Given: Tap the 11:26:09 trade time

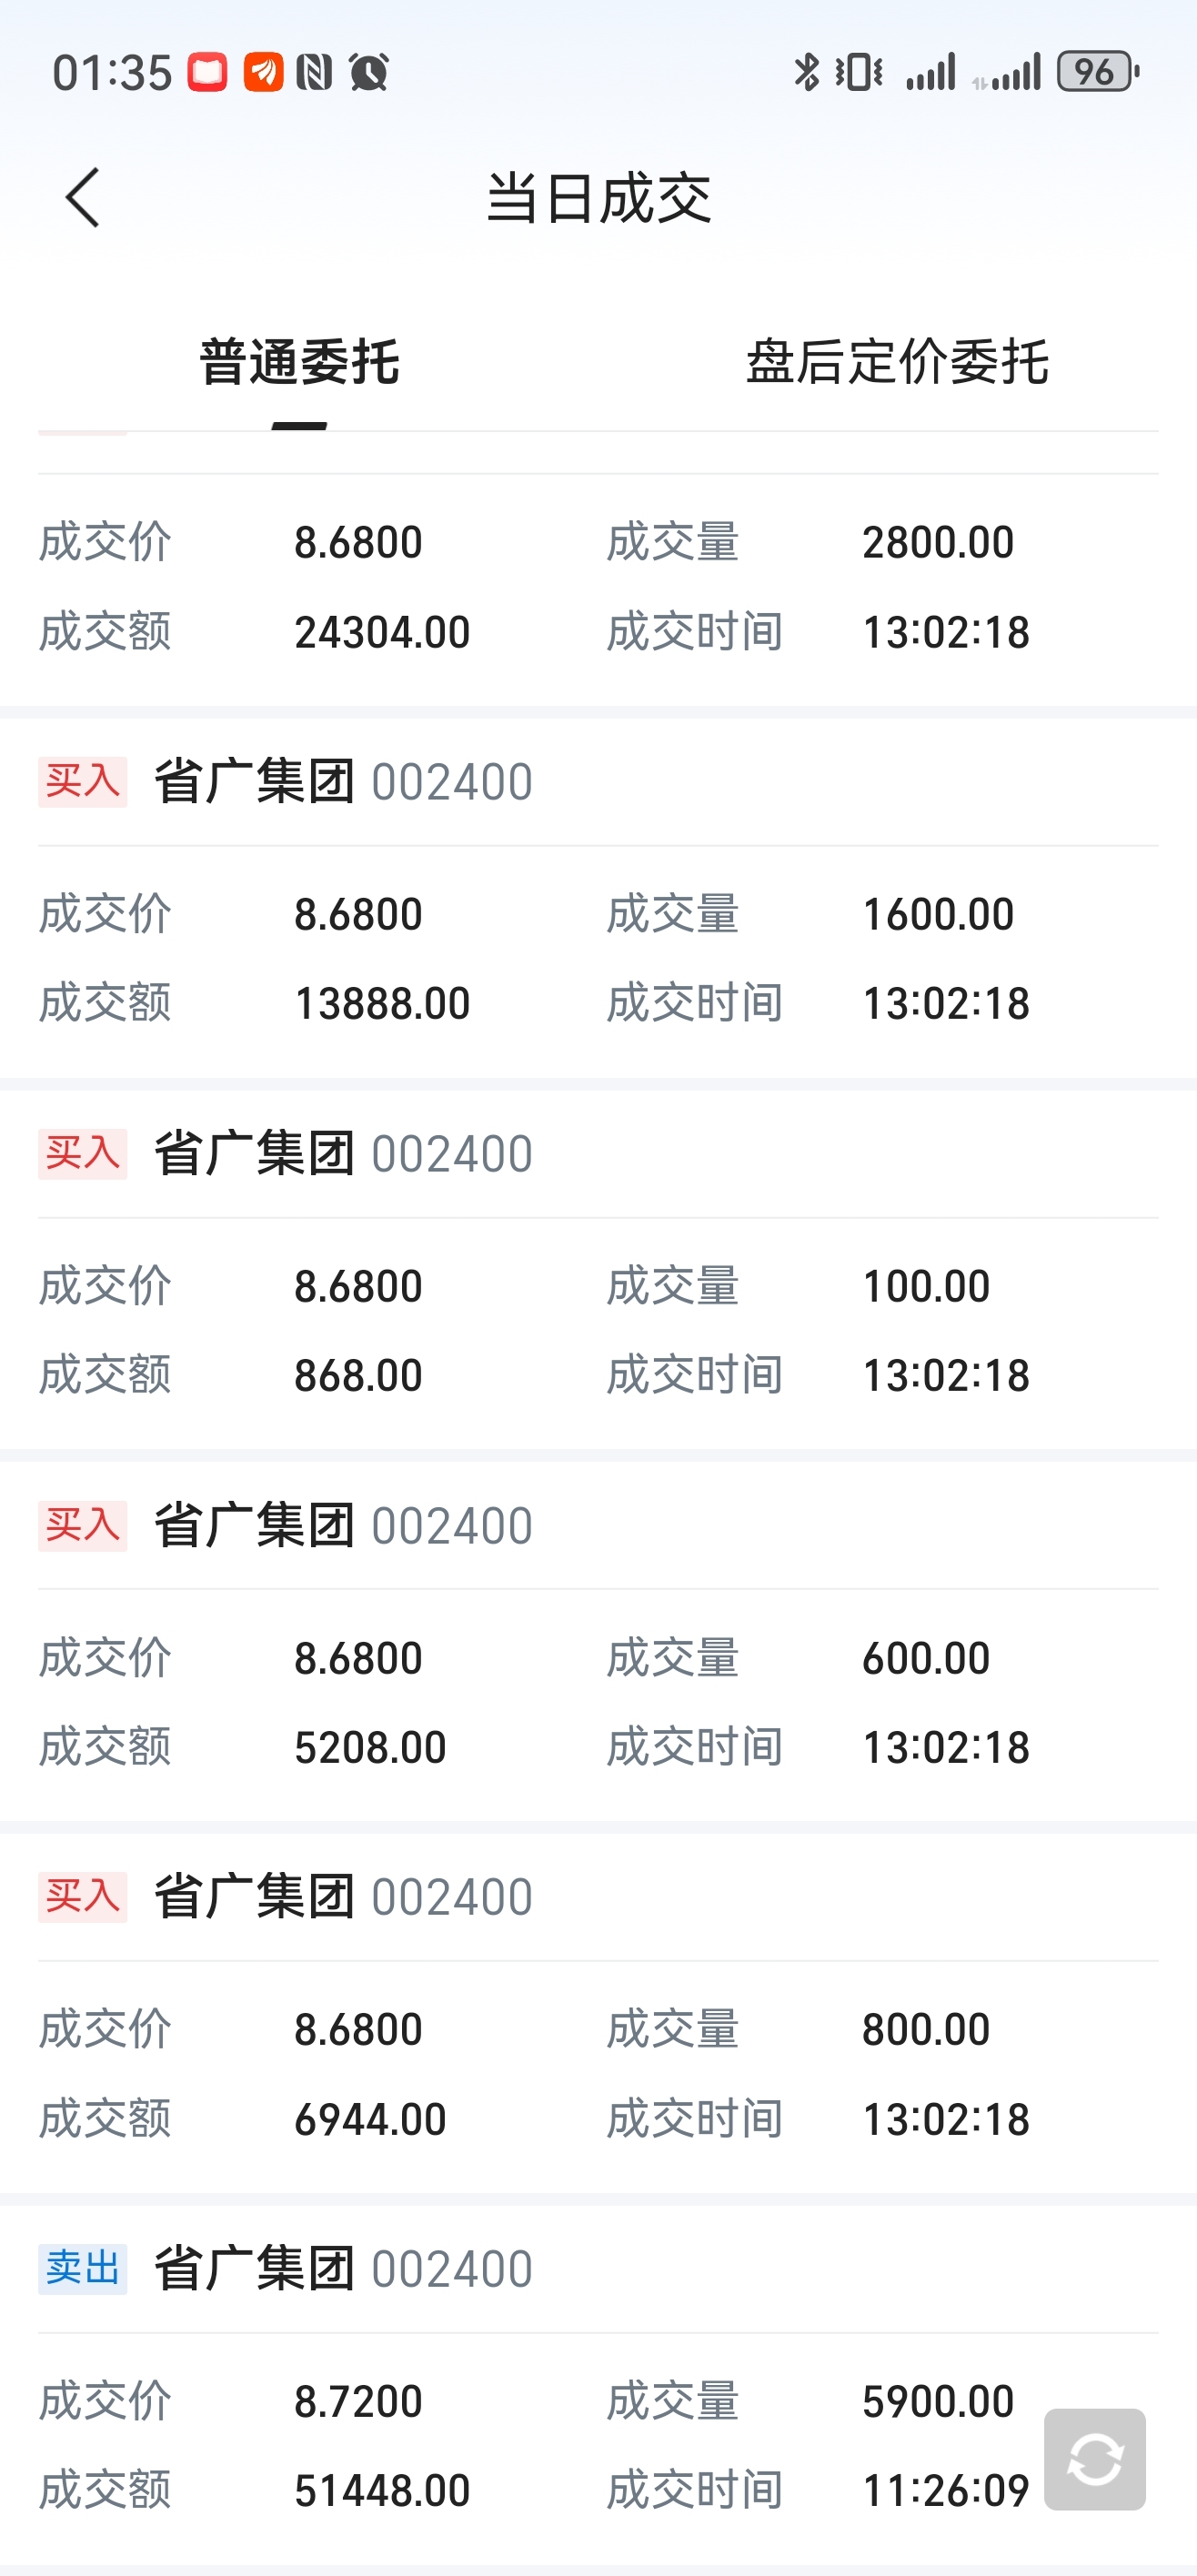Looking at the screenshot, I should tap(945, 2490).
